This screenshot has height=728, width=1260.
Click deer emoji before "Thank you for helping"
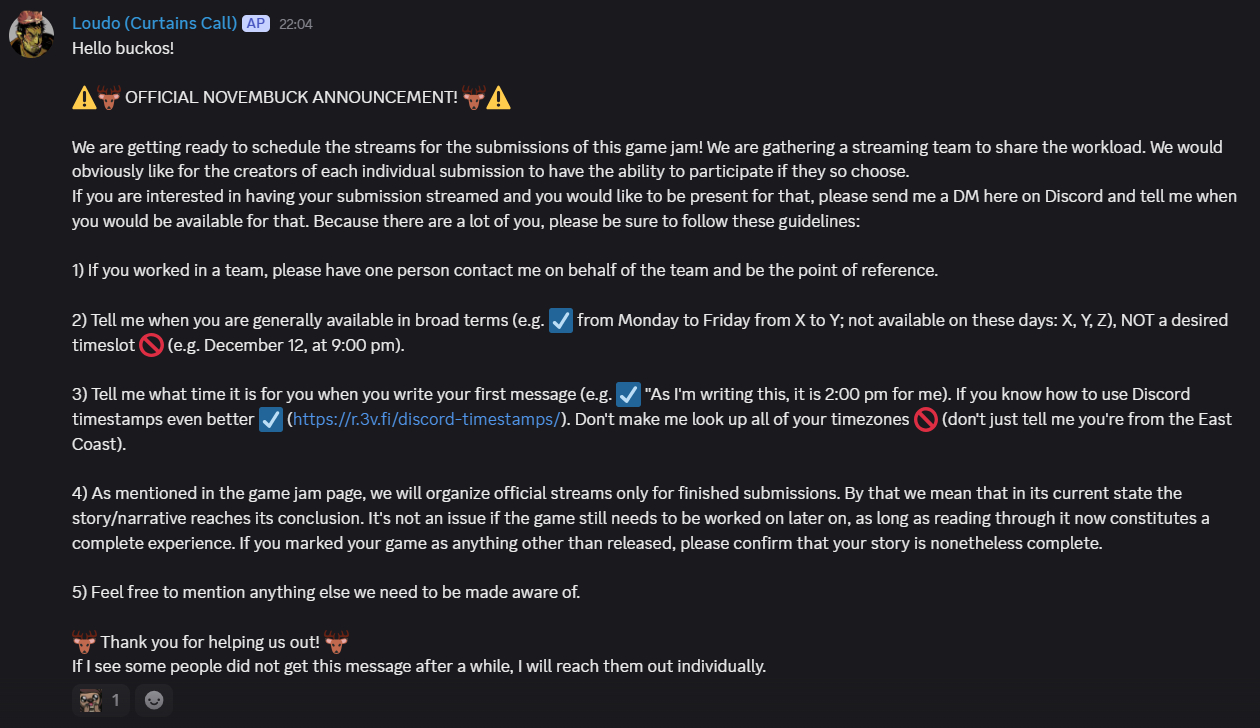click(84, 641)
